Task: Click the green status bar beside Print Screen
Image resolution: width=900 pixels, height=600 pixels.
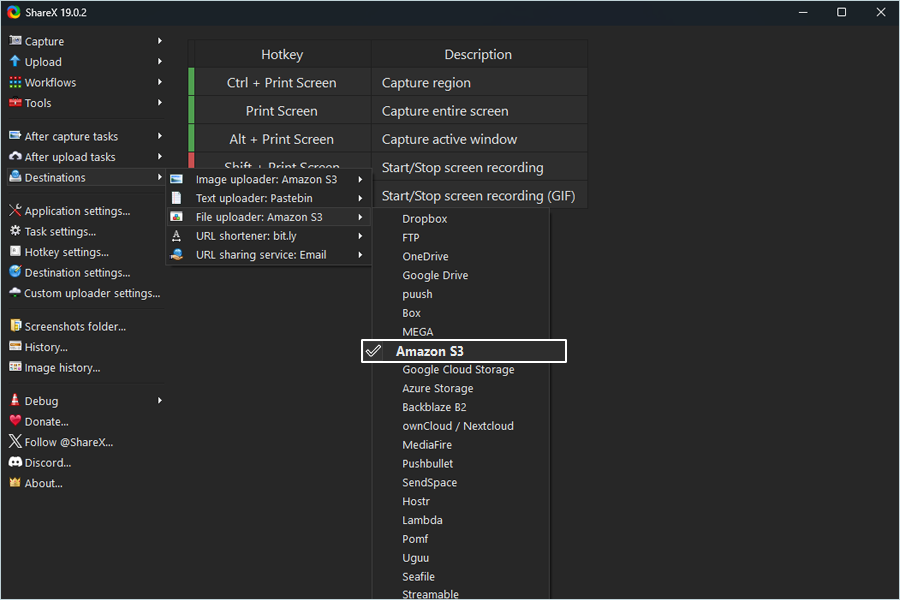Action: coord(191,111)
